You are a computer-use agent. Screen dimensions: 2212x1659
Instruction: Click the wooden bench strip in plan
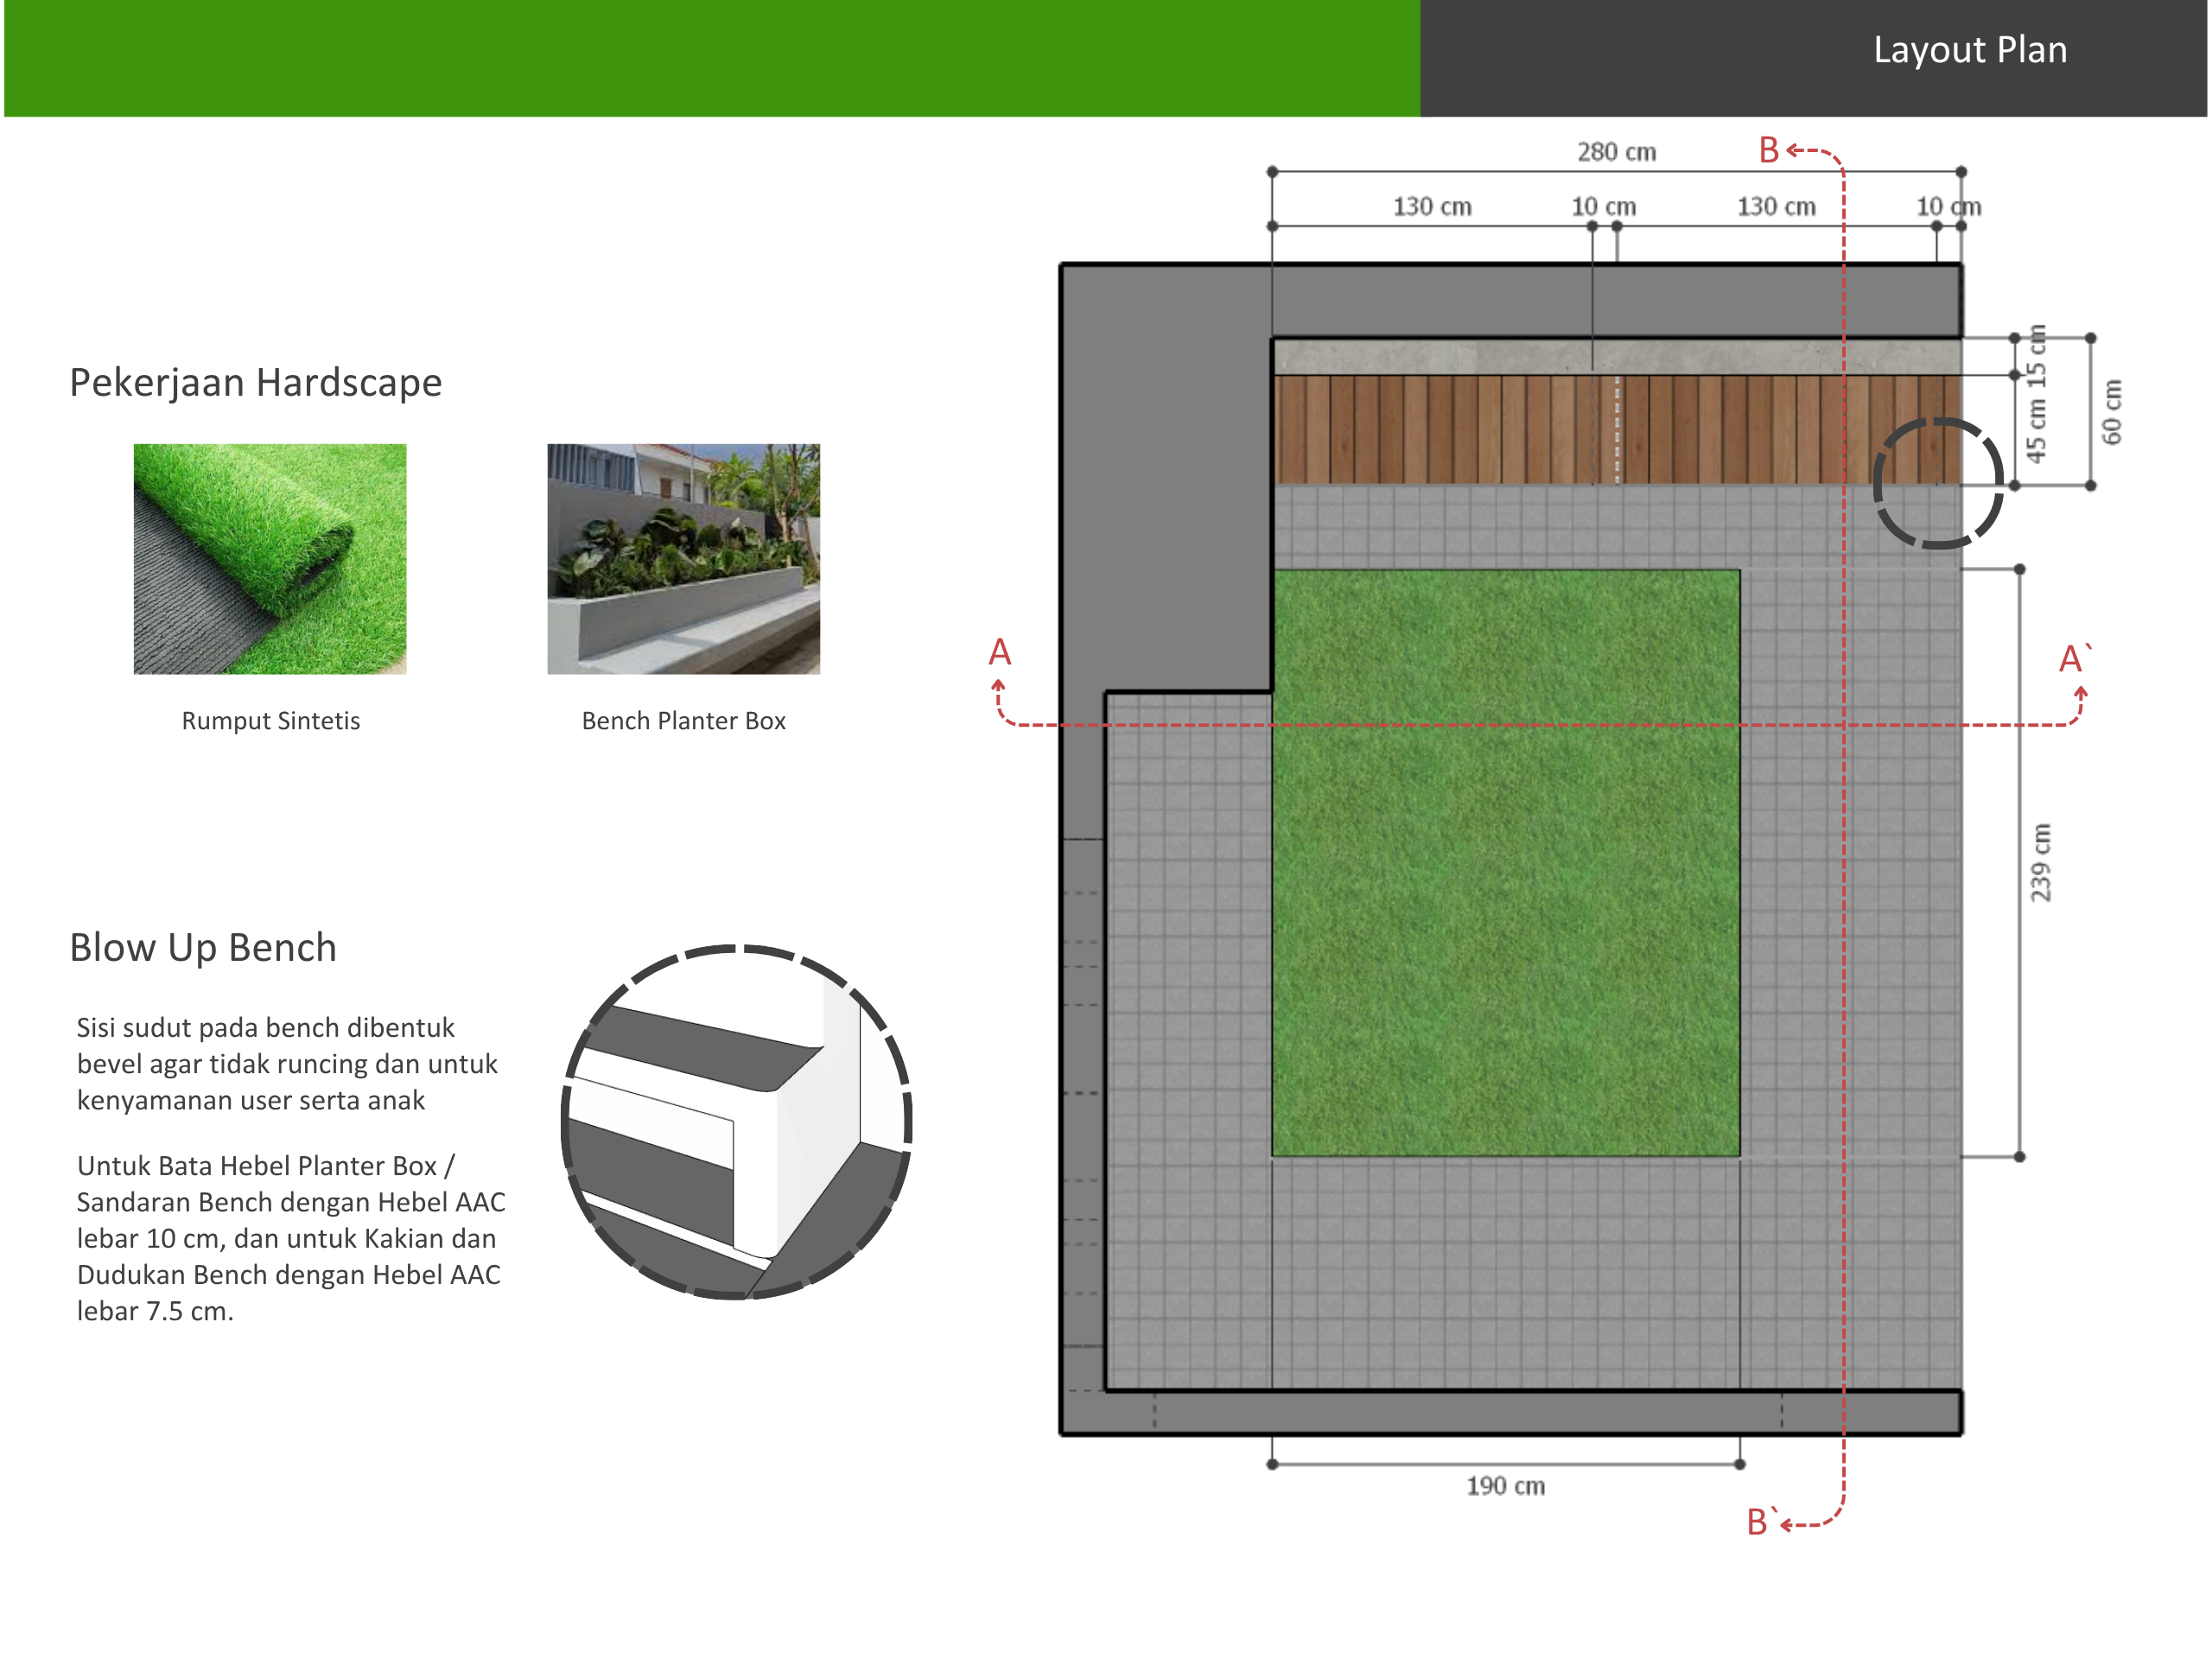tap(1616, 430)
